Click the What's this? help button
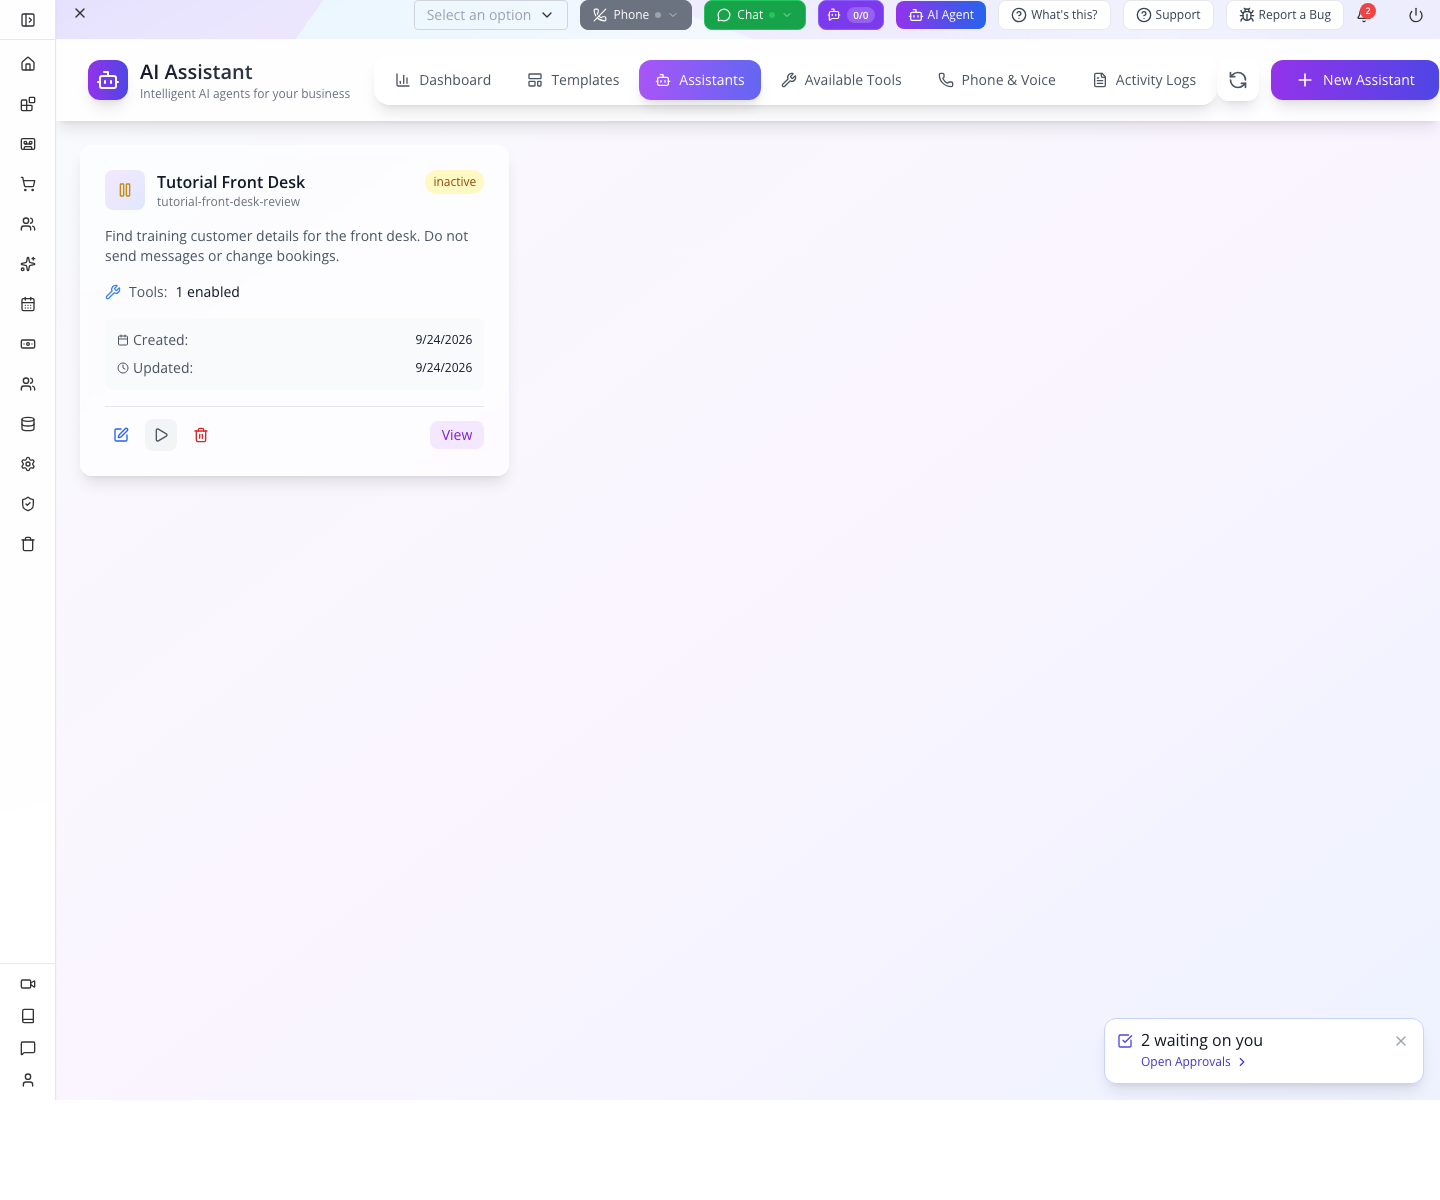Viewport: 1440px width, 1200px height. pos(1054,15)
